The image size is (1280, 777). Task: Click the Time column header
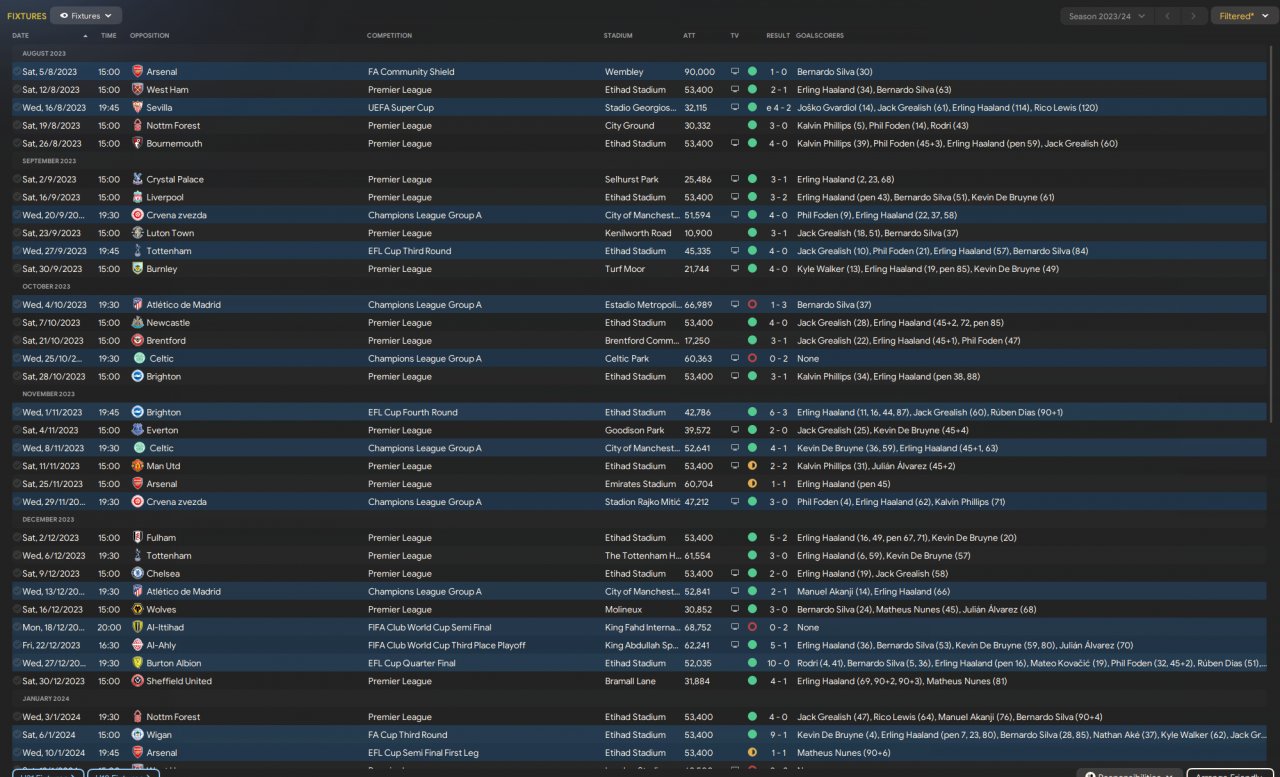(108, 36)
